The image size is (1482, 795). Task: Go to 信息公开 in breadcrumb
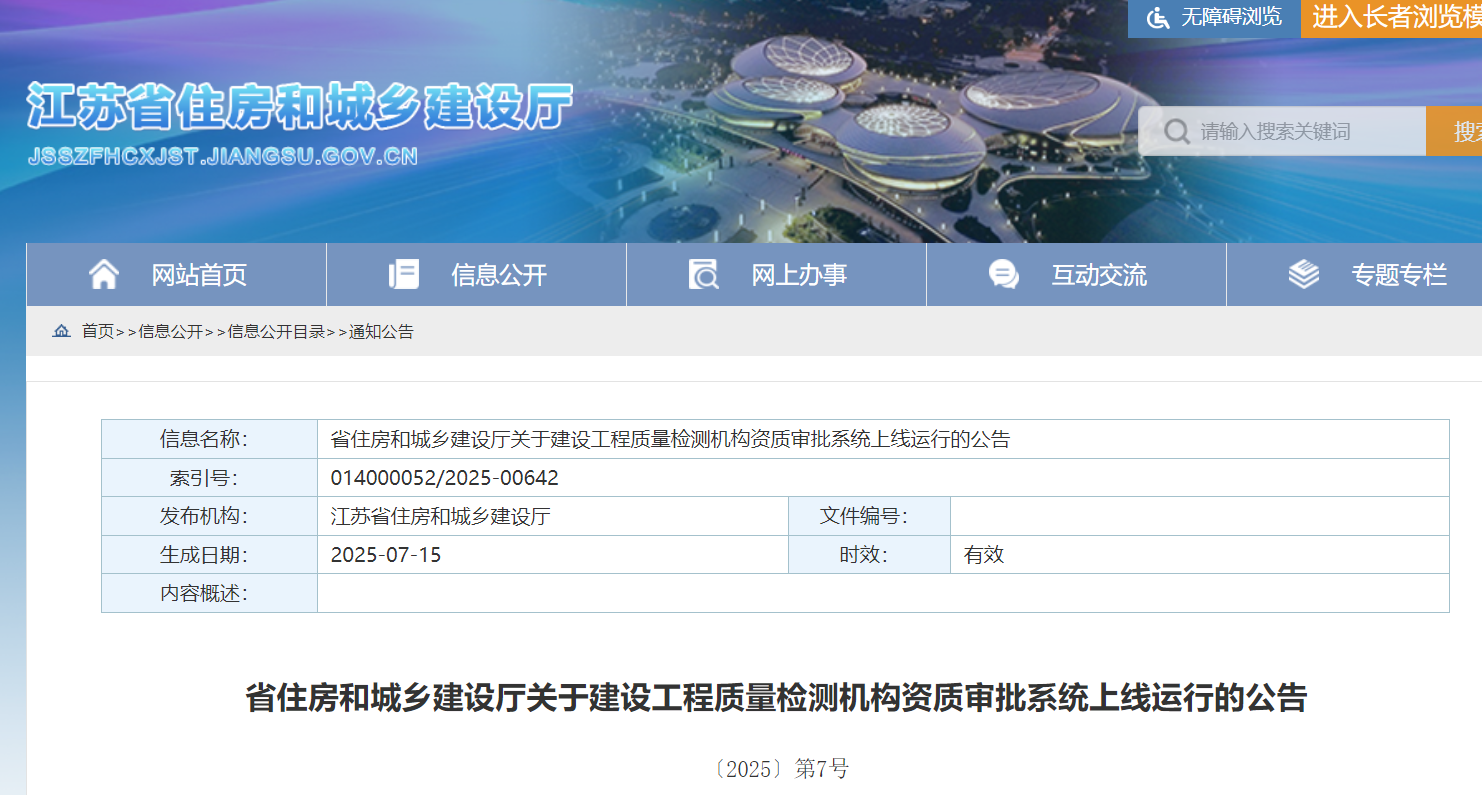tap(171, 332)
